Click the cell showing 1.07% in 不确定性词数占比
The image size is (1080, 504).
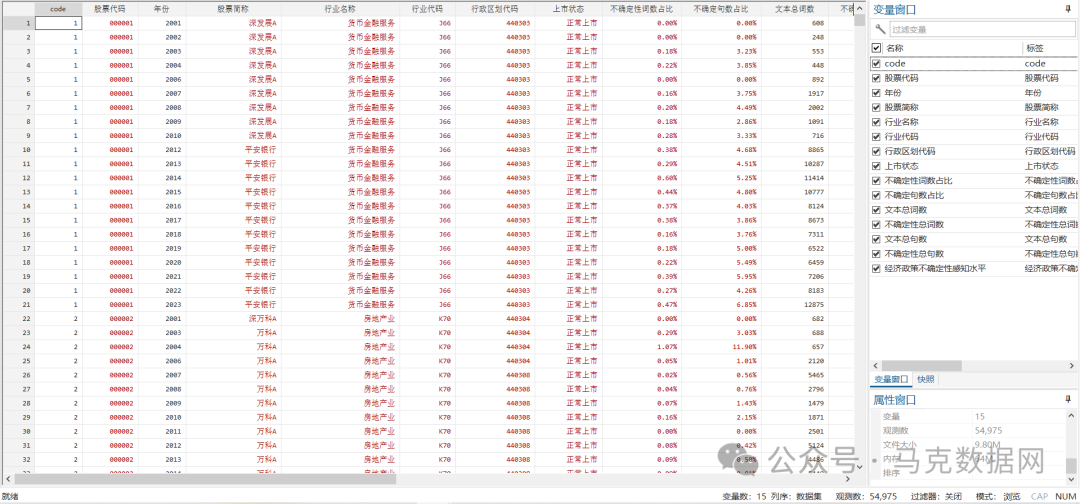point(642,347)
